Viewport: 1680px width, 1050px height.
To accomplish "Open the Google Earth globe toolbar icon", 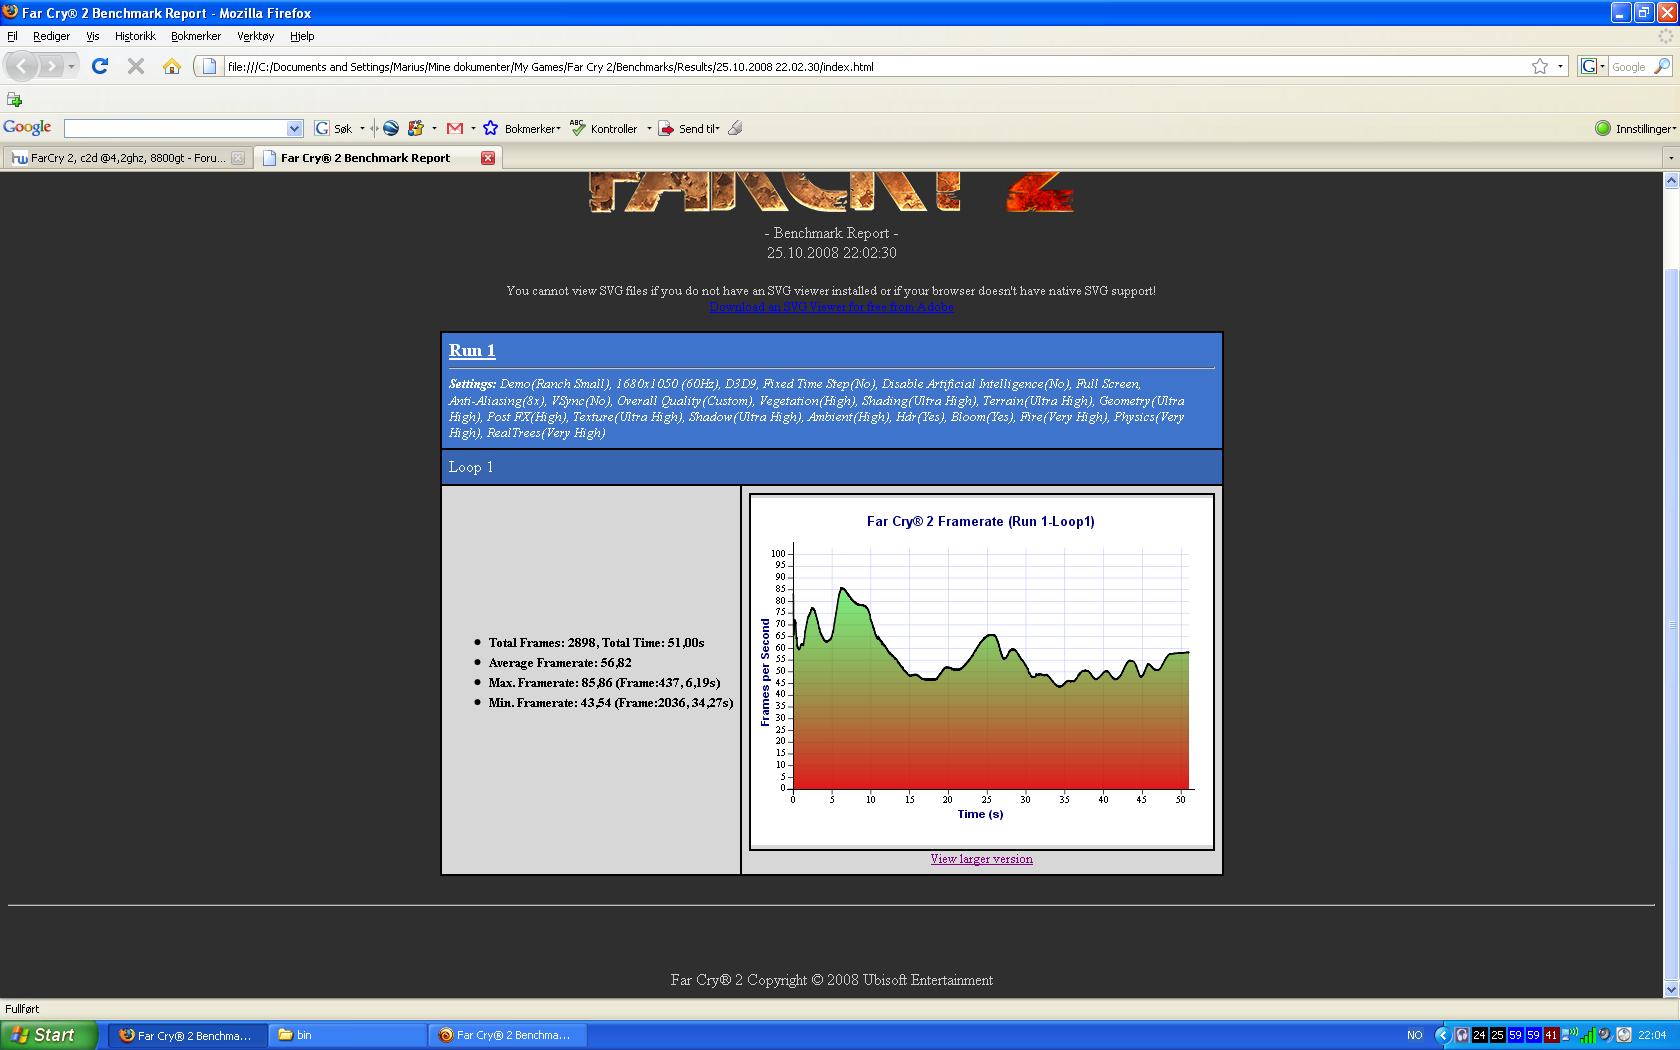I will pyautogui.click(x=391, y=128).
